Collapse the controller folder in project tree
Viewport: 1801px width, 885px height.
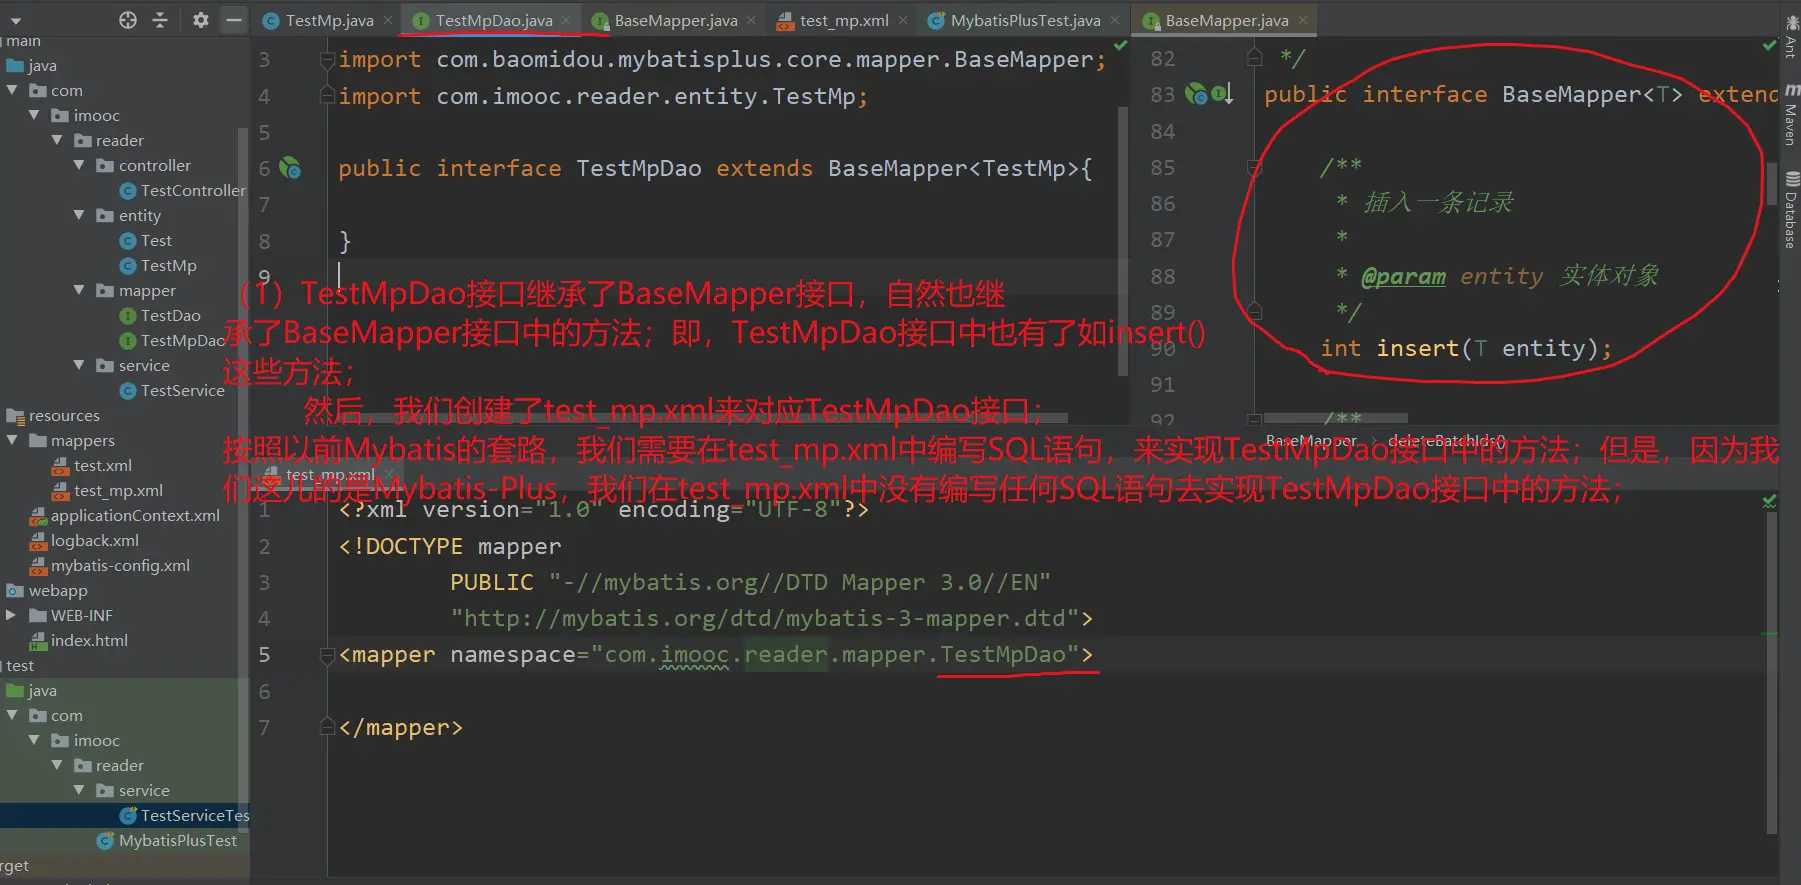pos(79,165)
